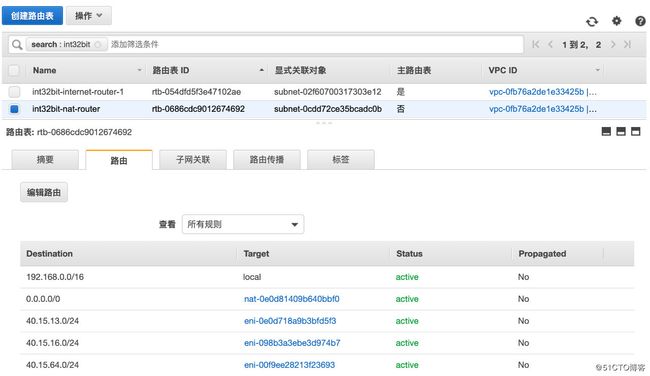Click the 40.15.16.0/24 destination
Image resolution: width=650 pixels, height=376 pixels.
click(x=52, y=343)
